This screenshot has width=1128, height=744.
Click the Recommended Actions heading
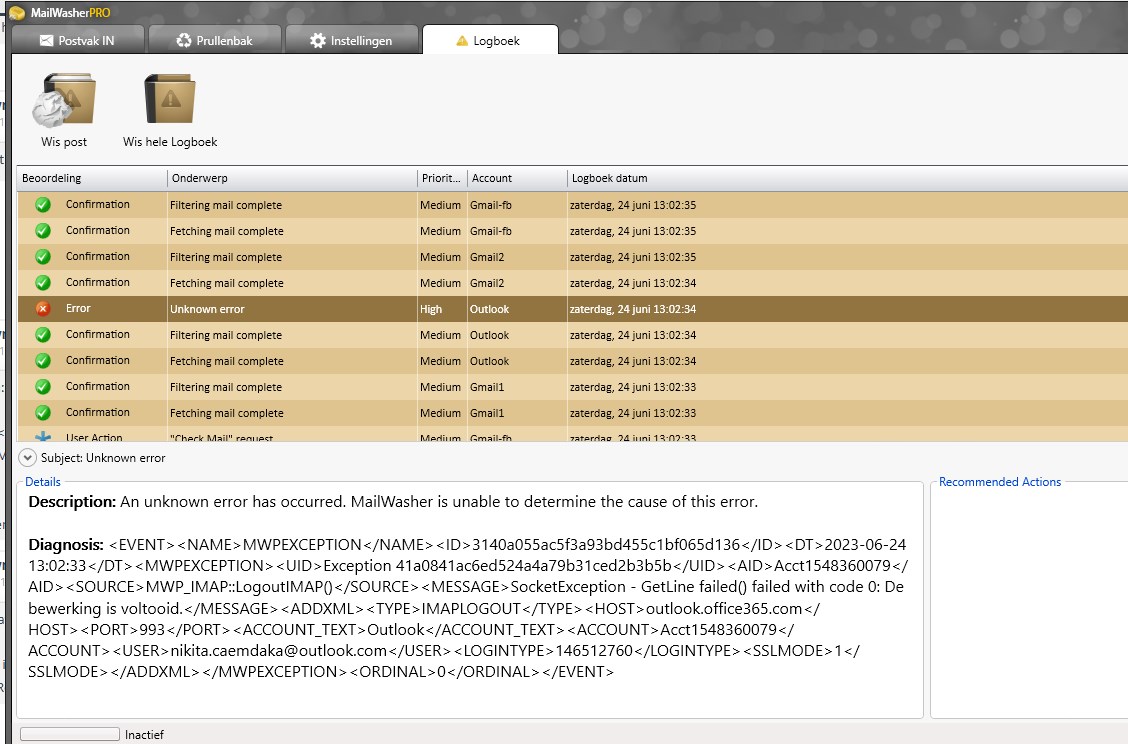coord(999,482)
